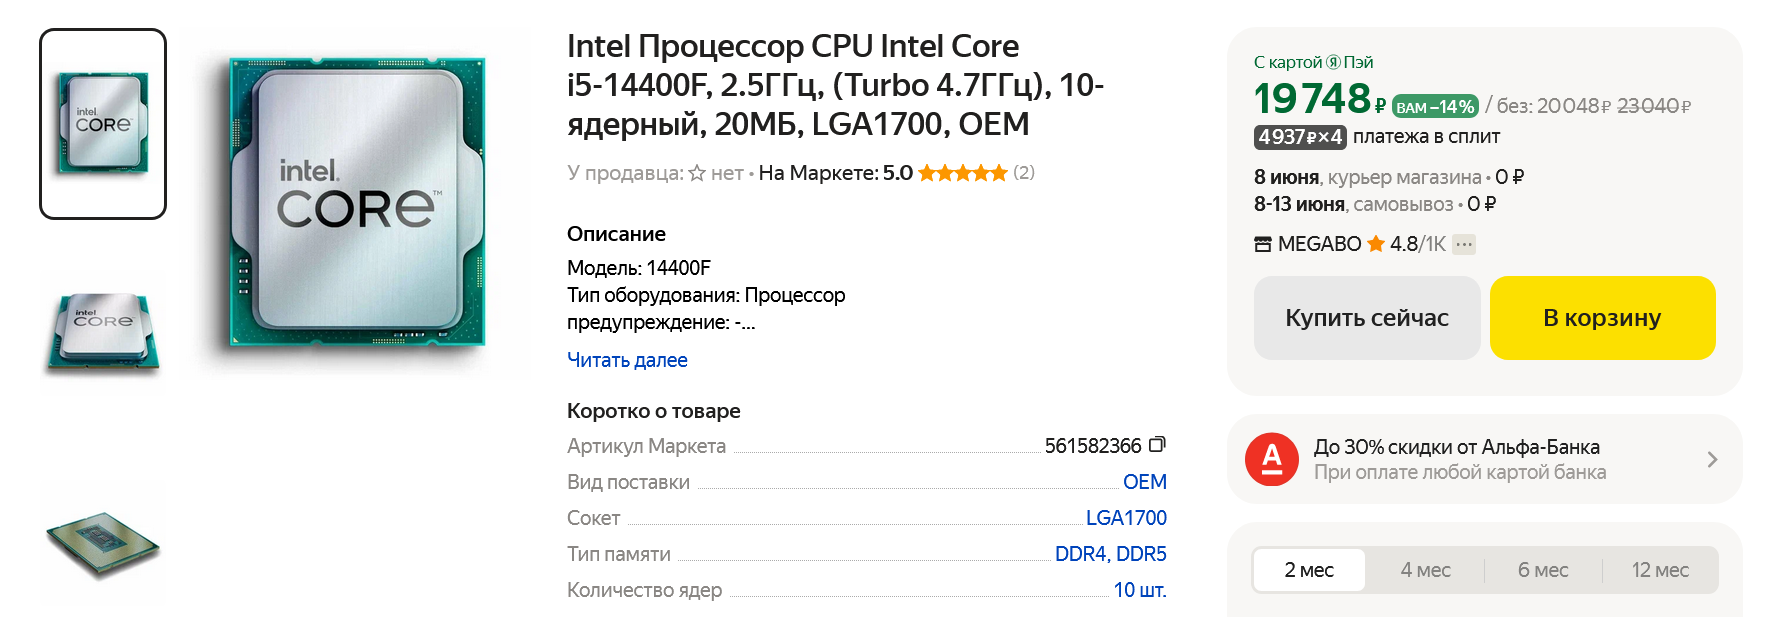
Task: Select the 12 мес installment option
Action: pos(1659,570)
